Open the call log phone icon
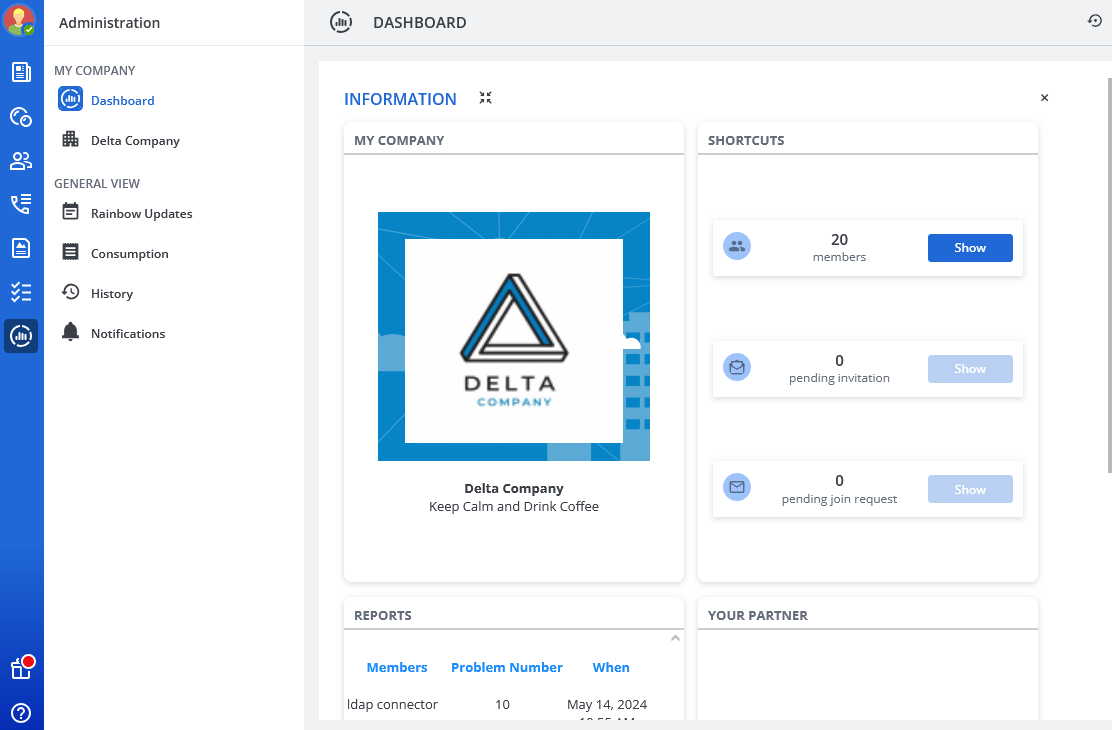 [x=21, y=204]
